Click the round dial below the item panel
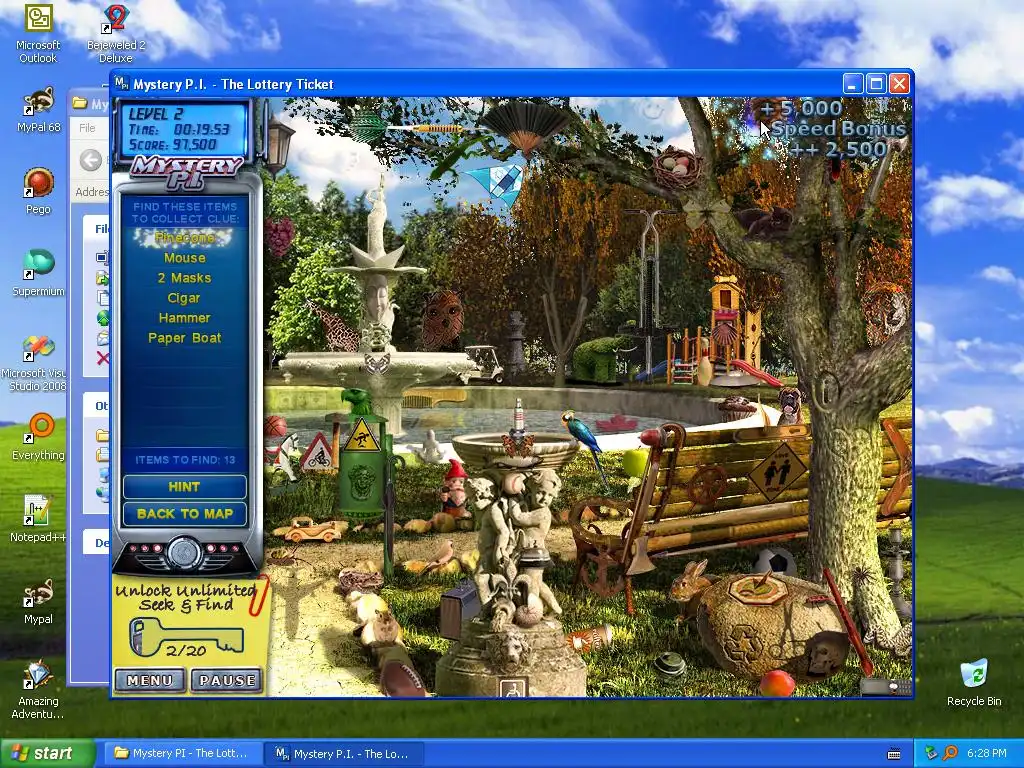Image resolution: width=1024 pixels, height=768 pixels. [185, 553]
